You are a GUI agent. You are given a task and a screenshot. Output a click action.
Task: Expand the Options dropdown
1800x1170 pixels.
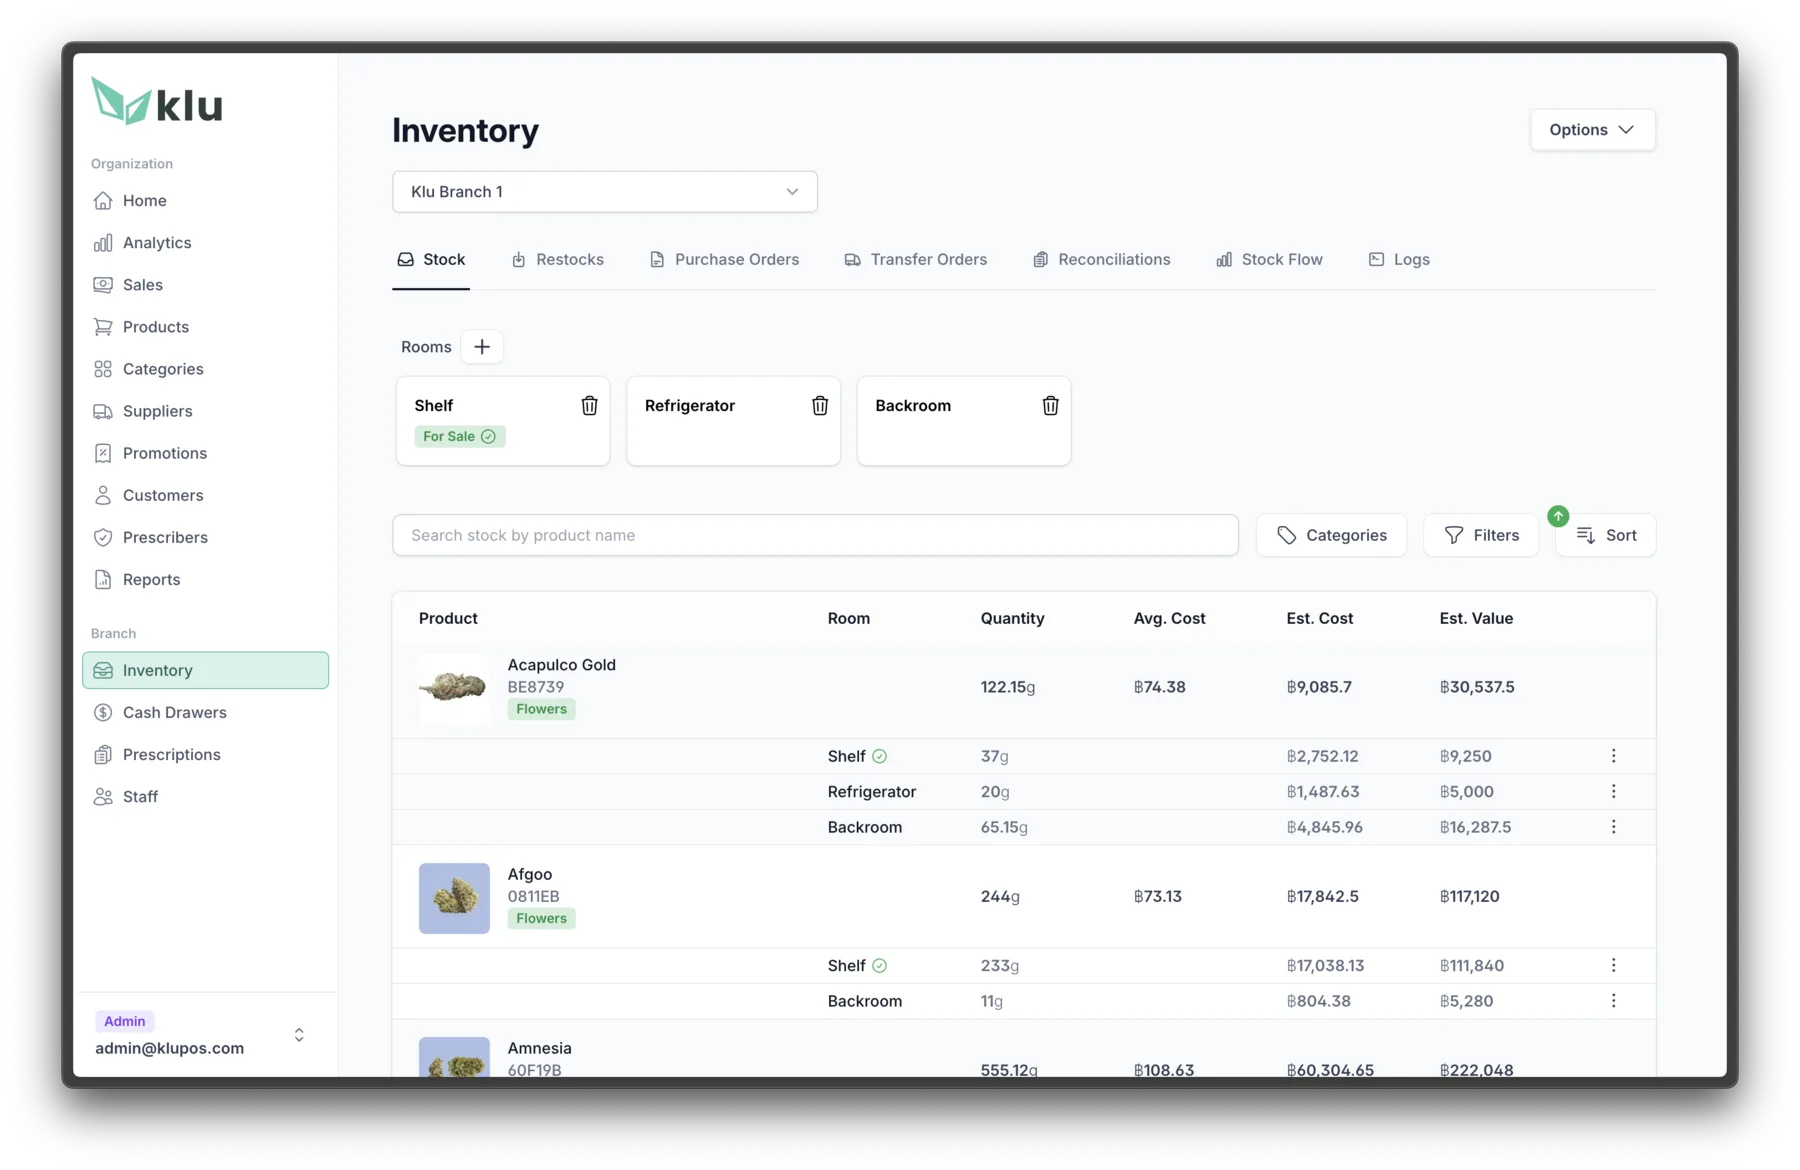1592,130
